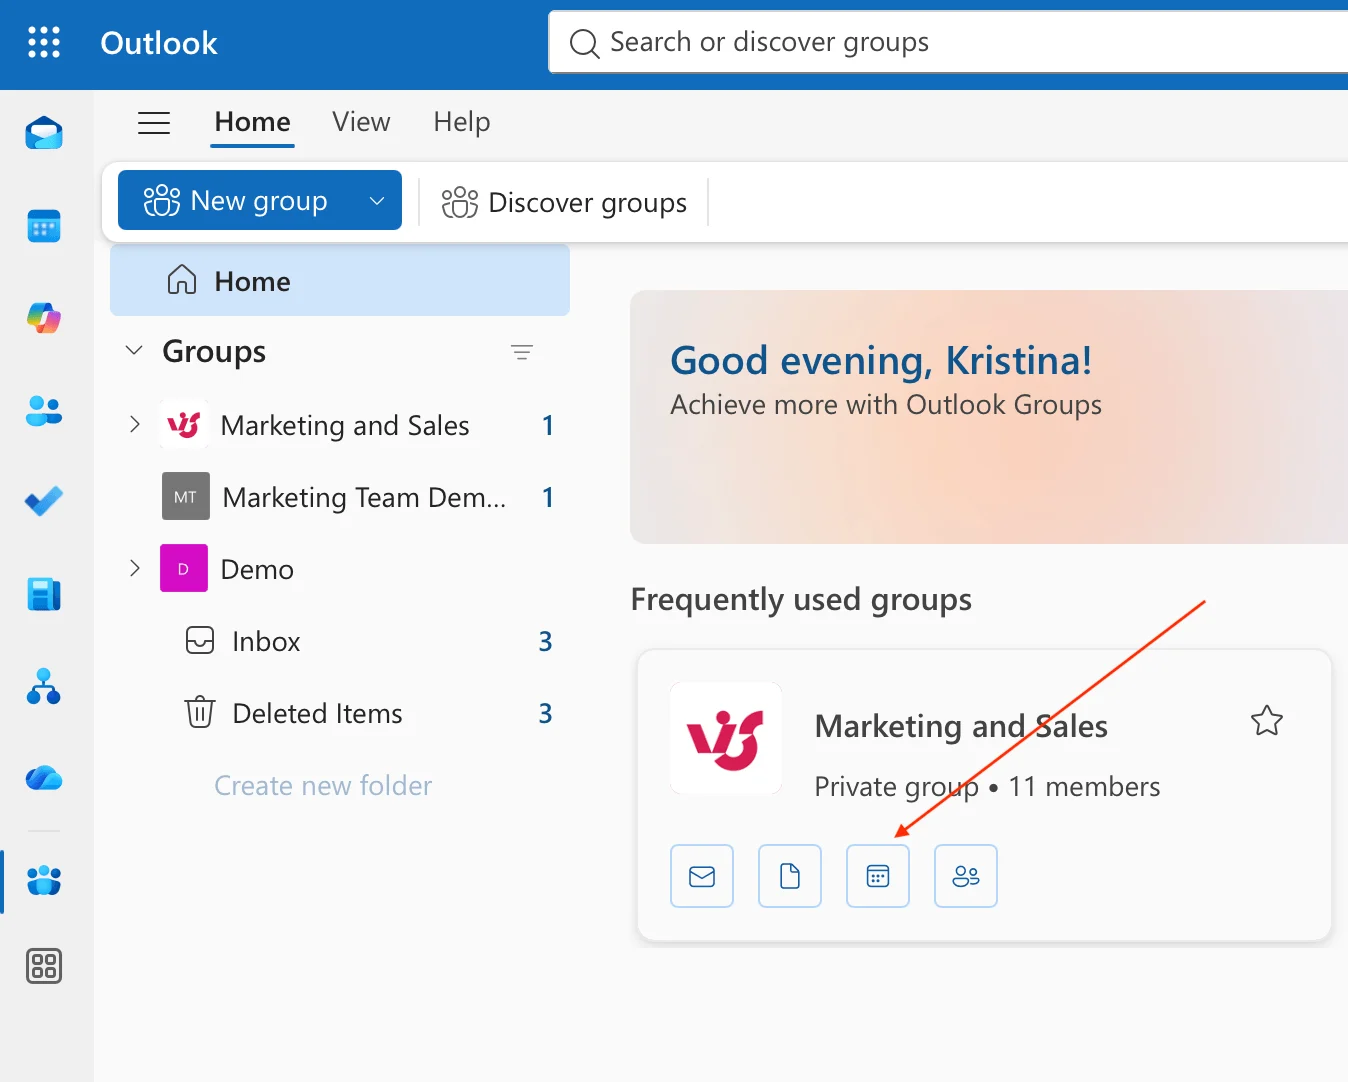Open Mail from the left app rail
The width and height of the screenshot is (1348, 1082).
(x=44, y=133)
